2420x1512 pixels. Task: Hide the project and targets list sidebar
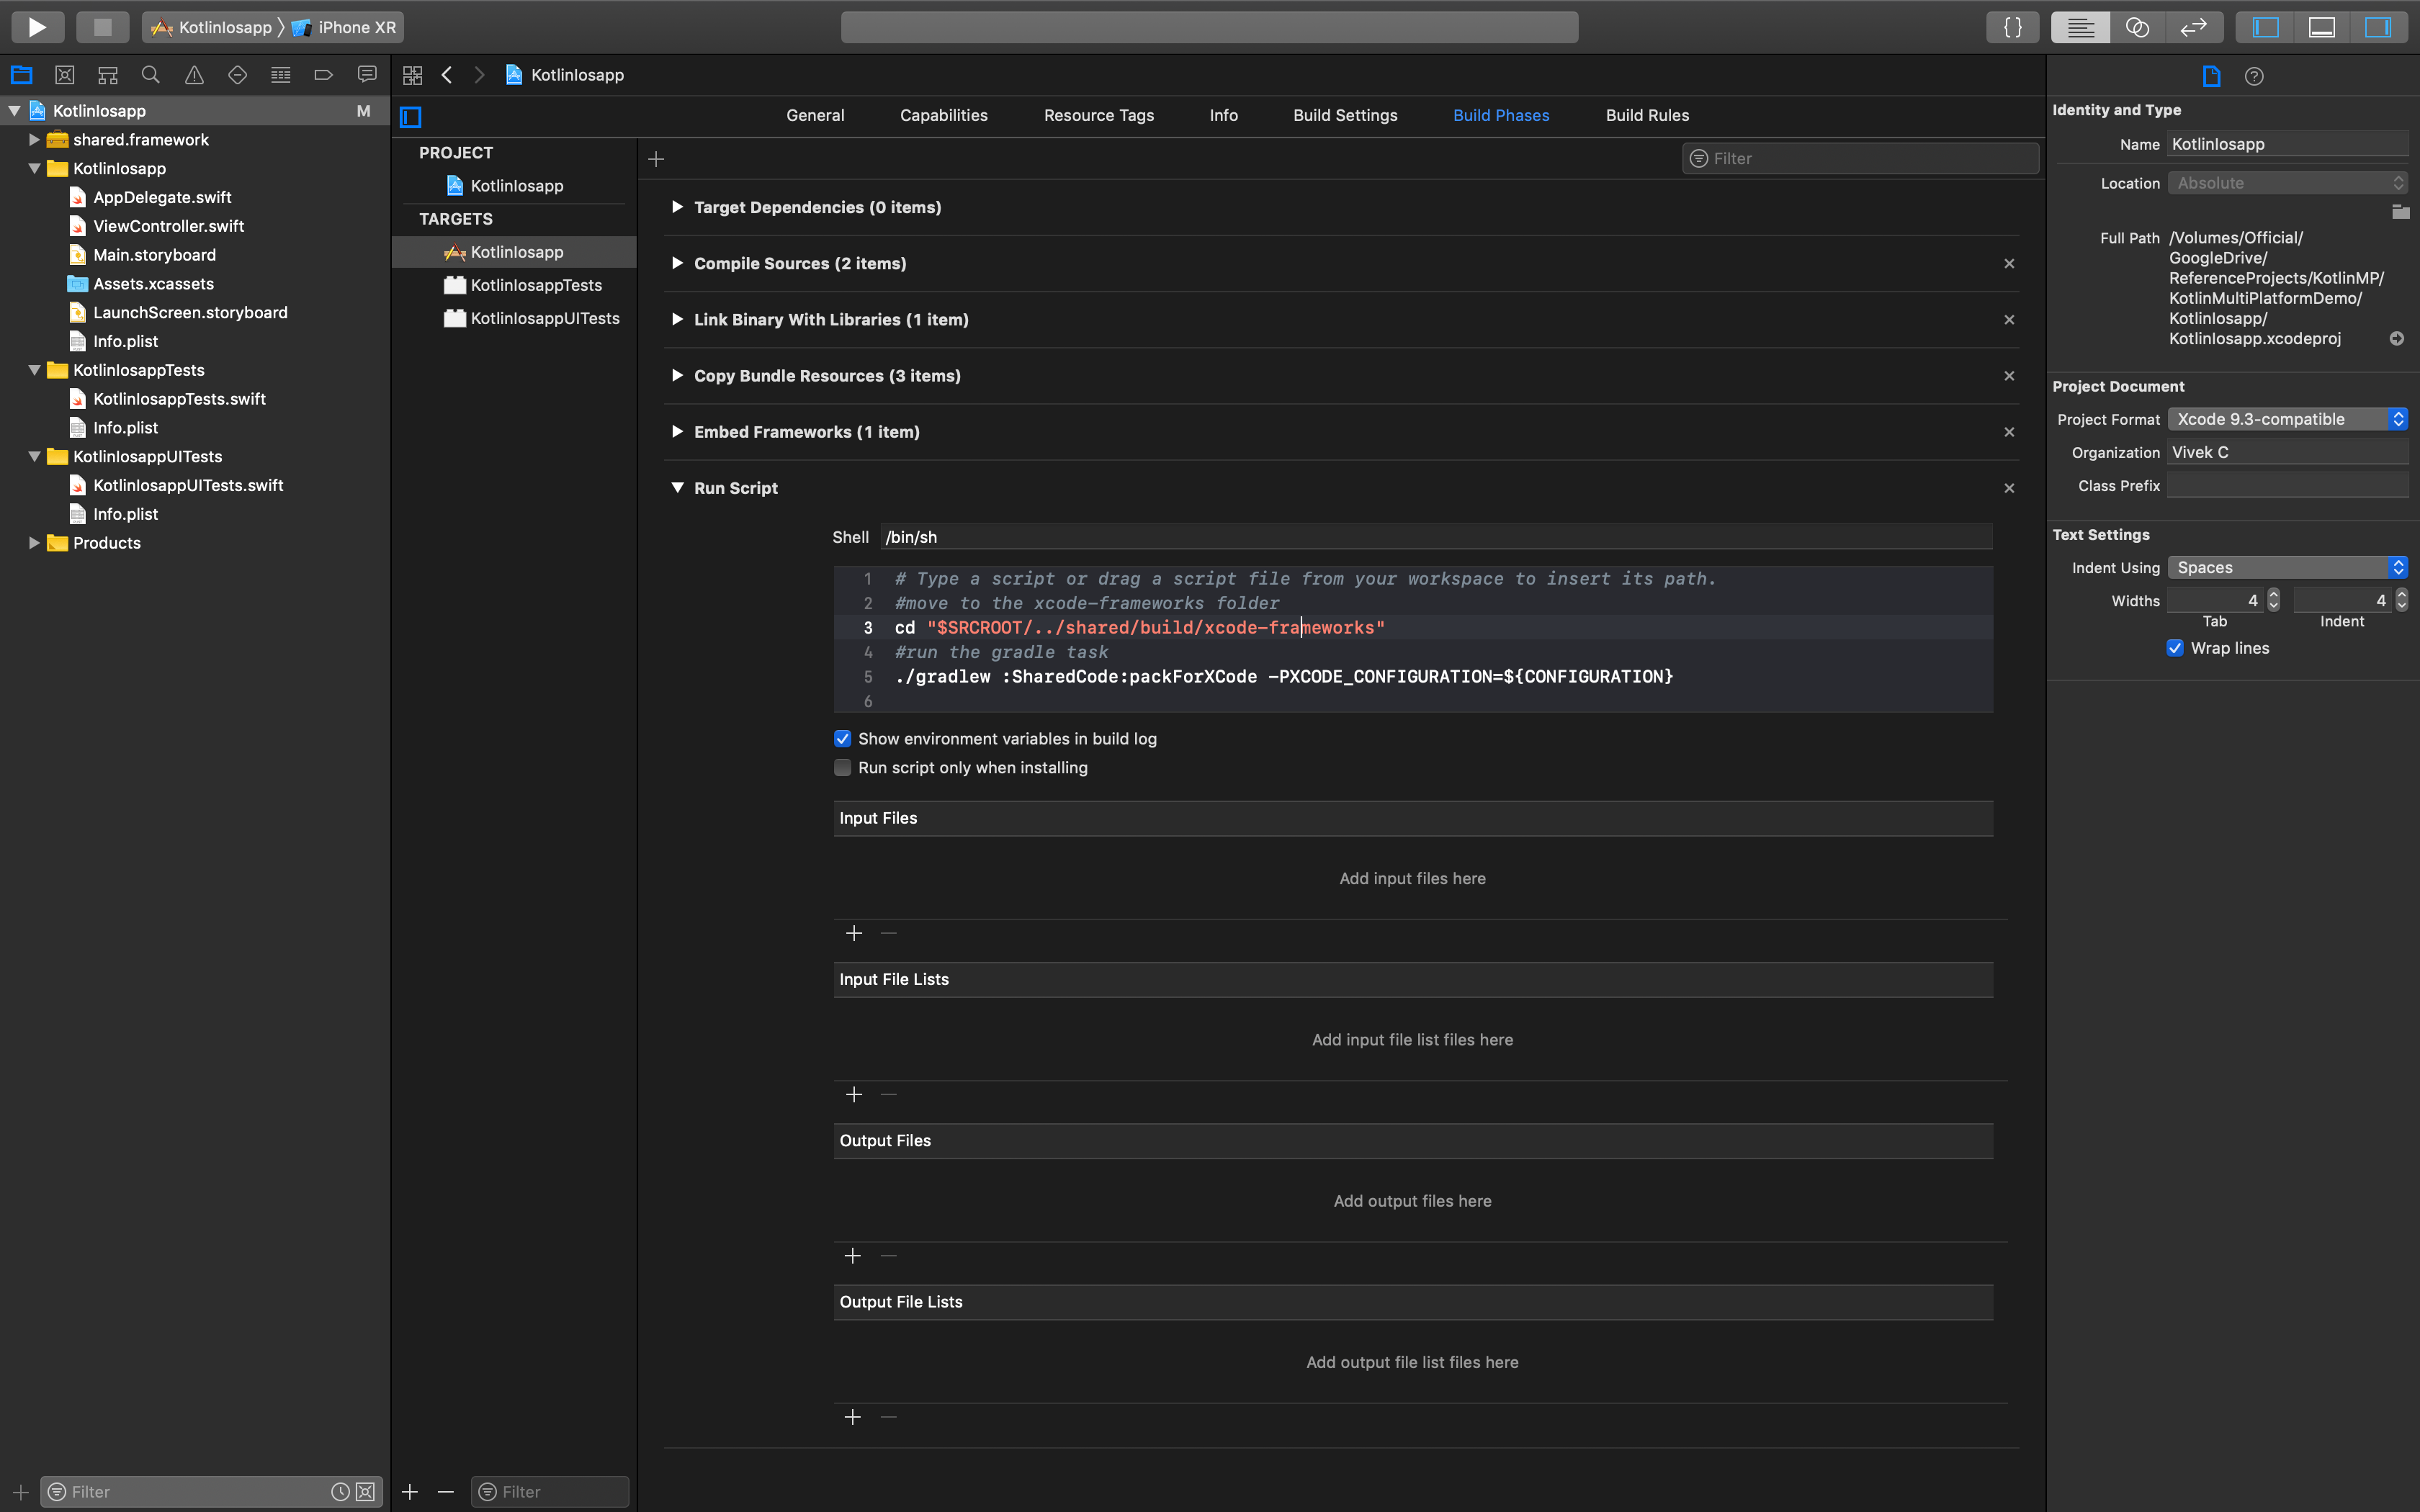pos(411,117)
